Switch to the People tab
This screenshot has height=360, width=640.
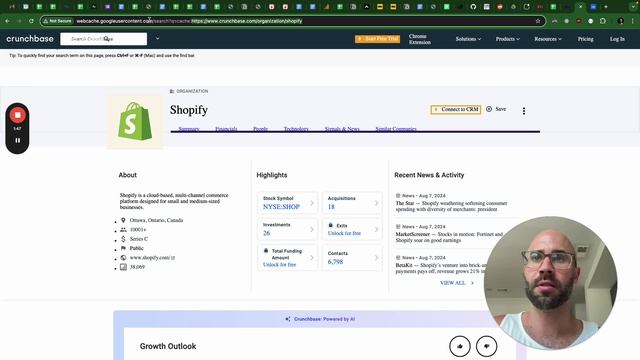point(260,129)
